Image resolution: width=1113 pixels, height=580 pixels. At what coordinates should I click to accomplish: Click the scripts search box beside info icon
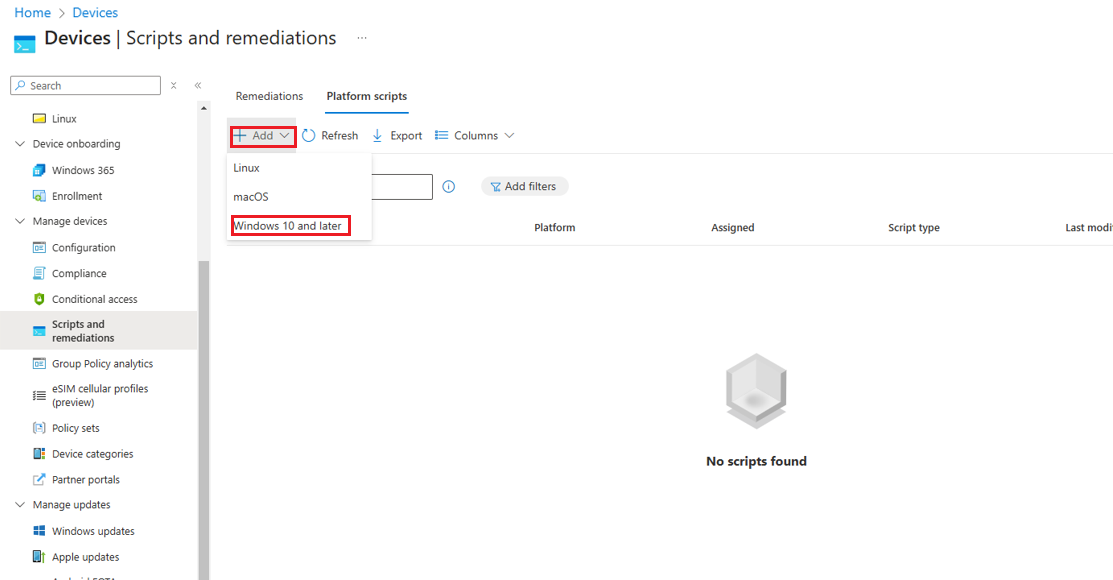(401, 187)
